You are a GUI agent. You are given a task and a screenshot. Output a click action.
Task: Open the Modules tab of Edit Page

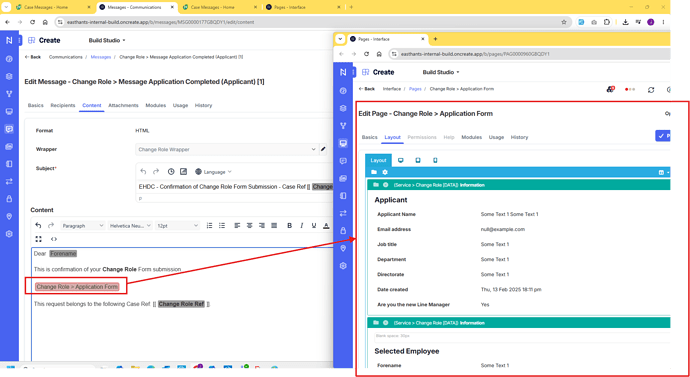click(x=471, y=137)
